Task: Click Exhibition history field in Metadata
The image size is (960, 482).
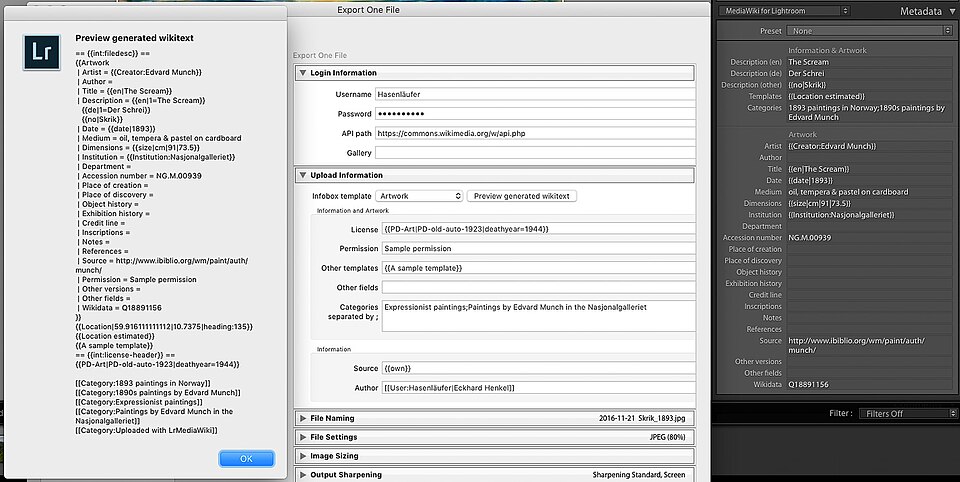Action: pos(870,284)
